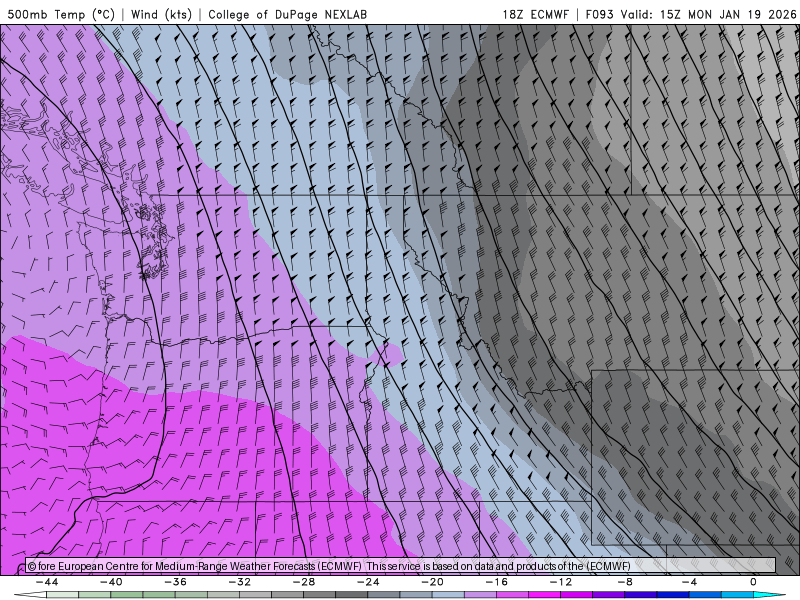Click the -8 colorbar label
800x600 pixels.
[625, 582]
